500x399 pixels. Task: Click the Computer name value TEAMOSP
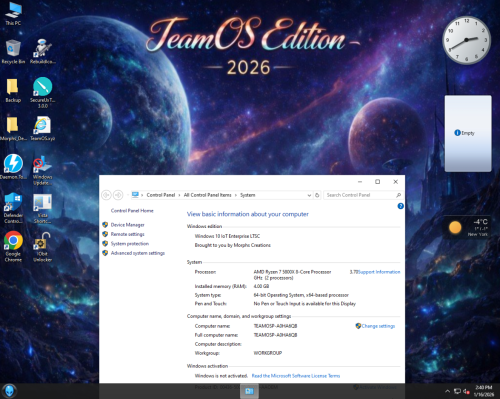point(275,326)
